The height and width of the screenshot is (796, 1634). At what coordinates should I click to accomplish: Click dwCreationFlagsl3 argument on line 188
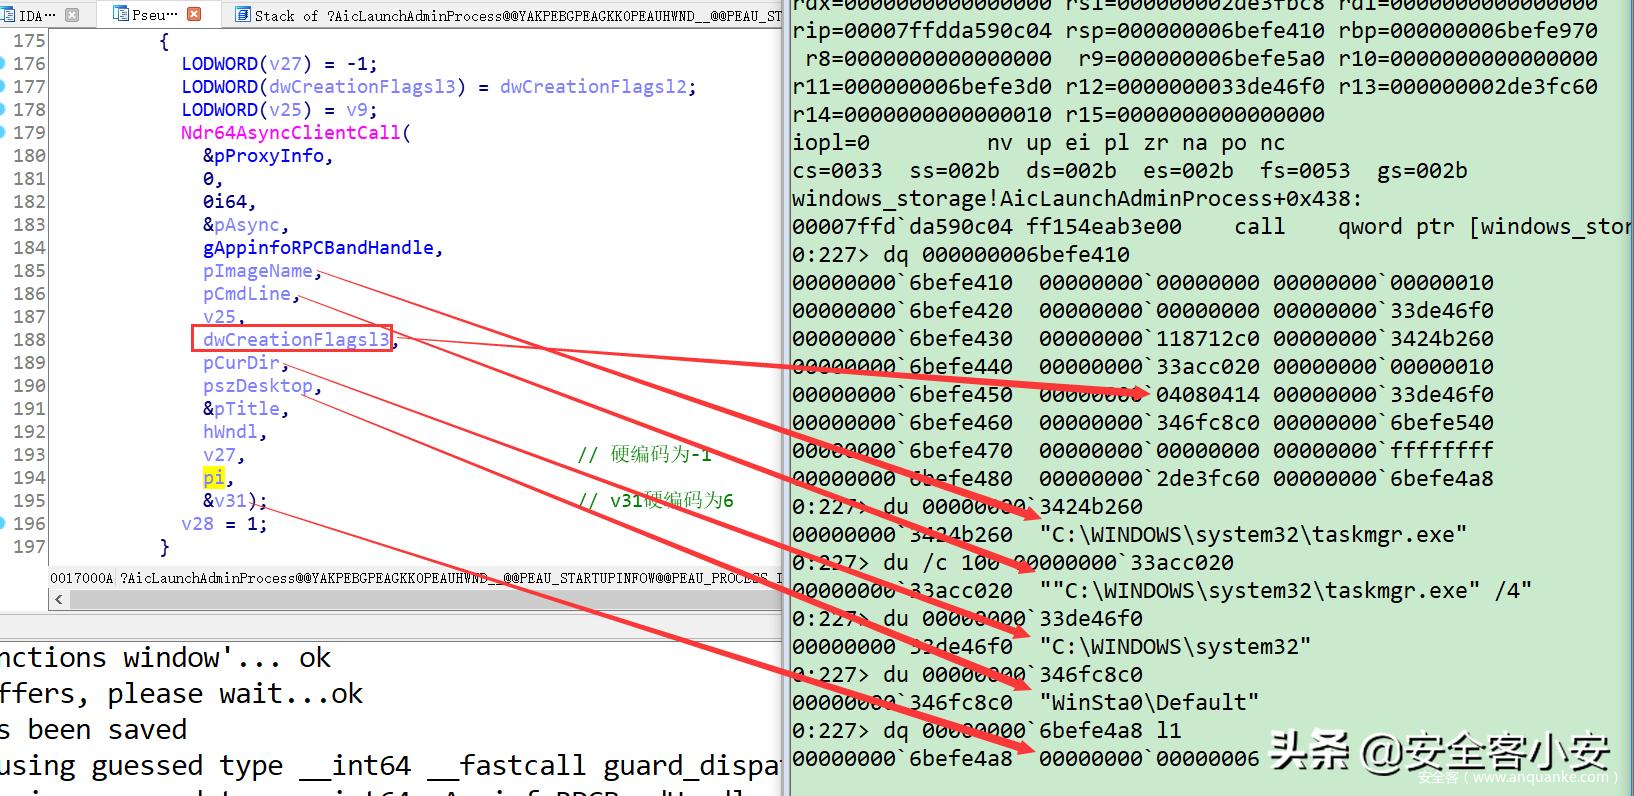pos(296,340)
